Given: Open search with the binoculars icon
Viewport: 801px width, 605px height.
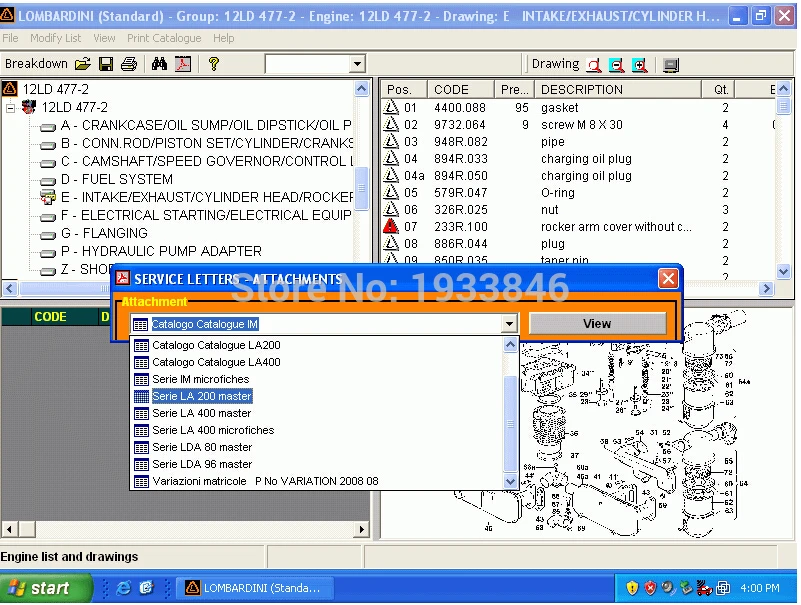Looking at the screenshot, I should (159, 64).
